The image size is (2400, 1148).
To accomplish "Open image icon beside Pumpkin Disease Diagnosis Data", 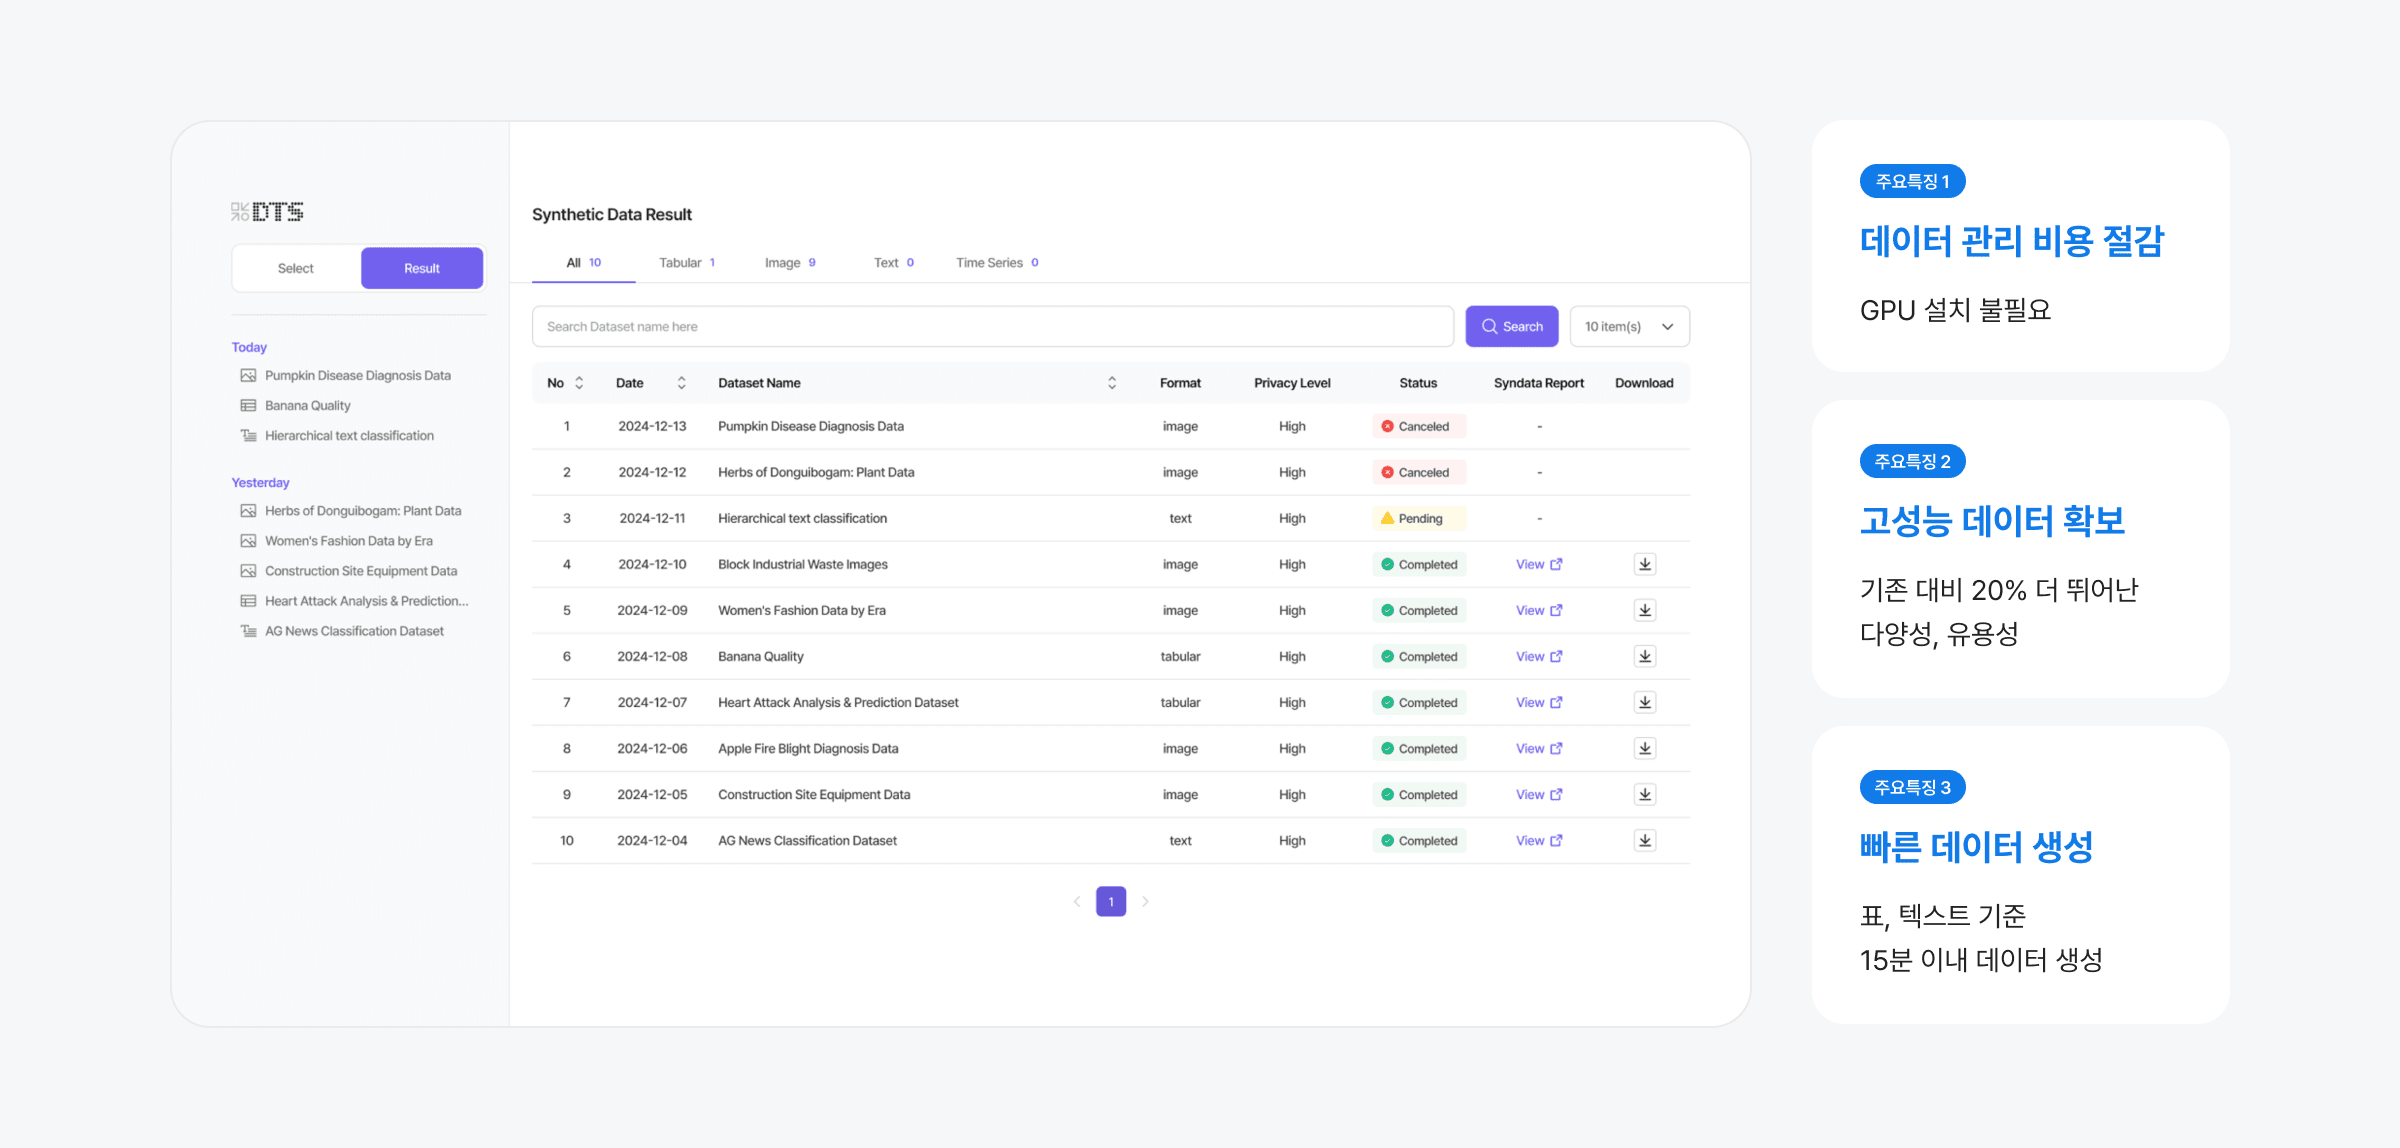I will [x=248, y=376].
